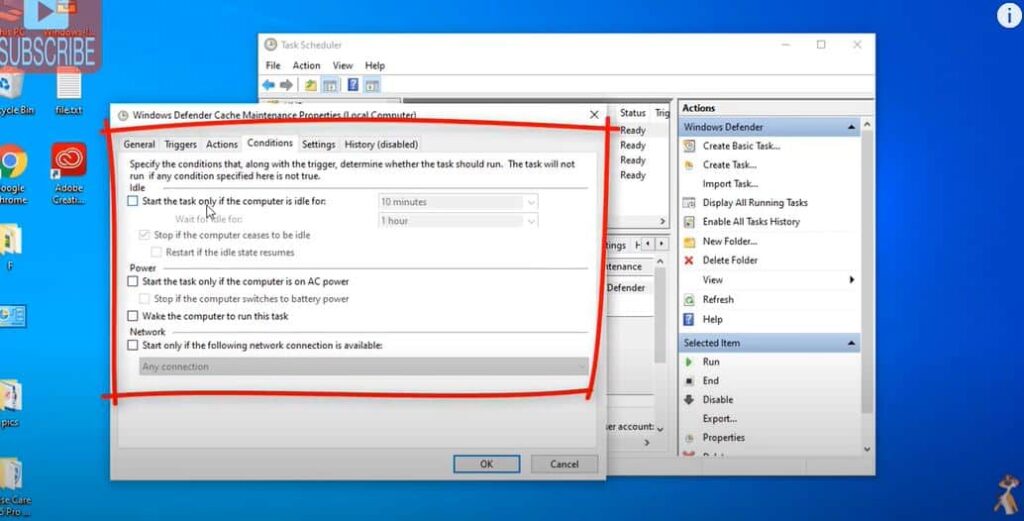Screen dimensions: 1024x521
Task: Click the Help icon in Actions pane
Action: tap(688, 320)
